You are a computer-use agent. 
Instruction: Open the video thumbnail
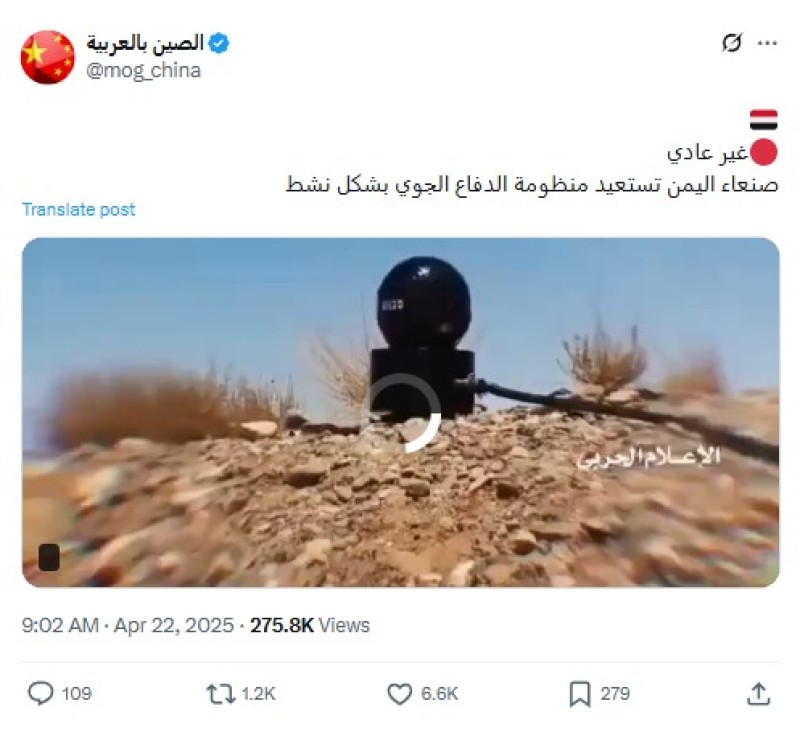(x=401, y=412)
